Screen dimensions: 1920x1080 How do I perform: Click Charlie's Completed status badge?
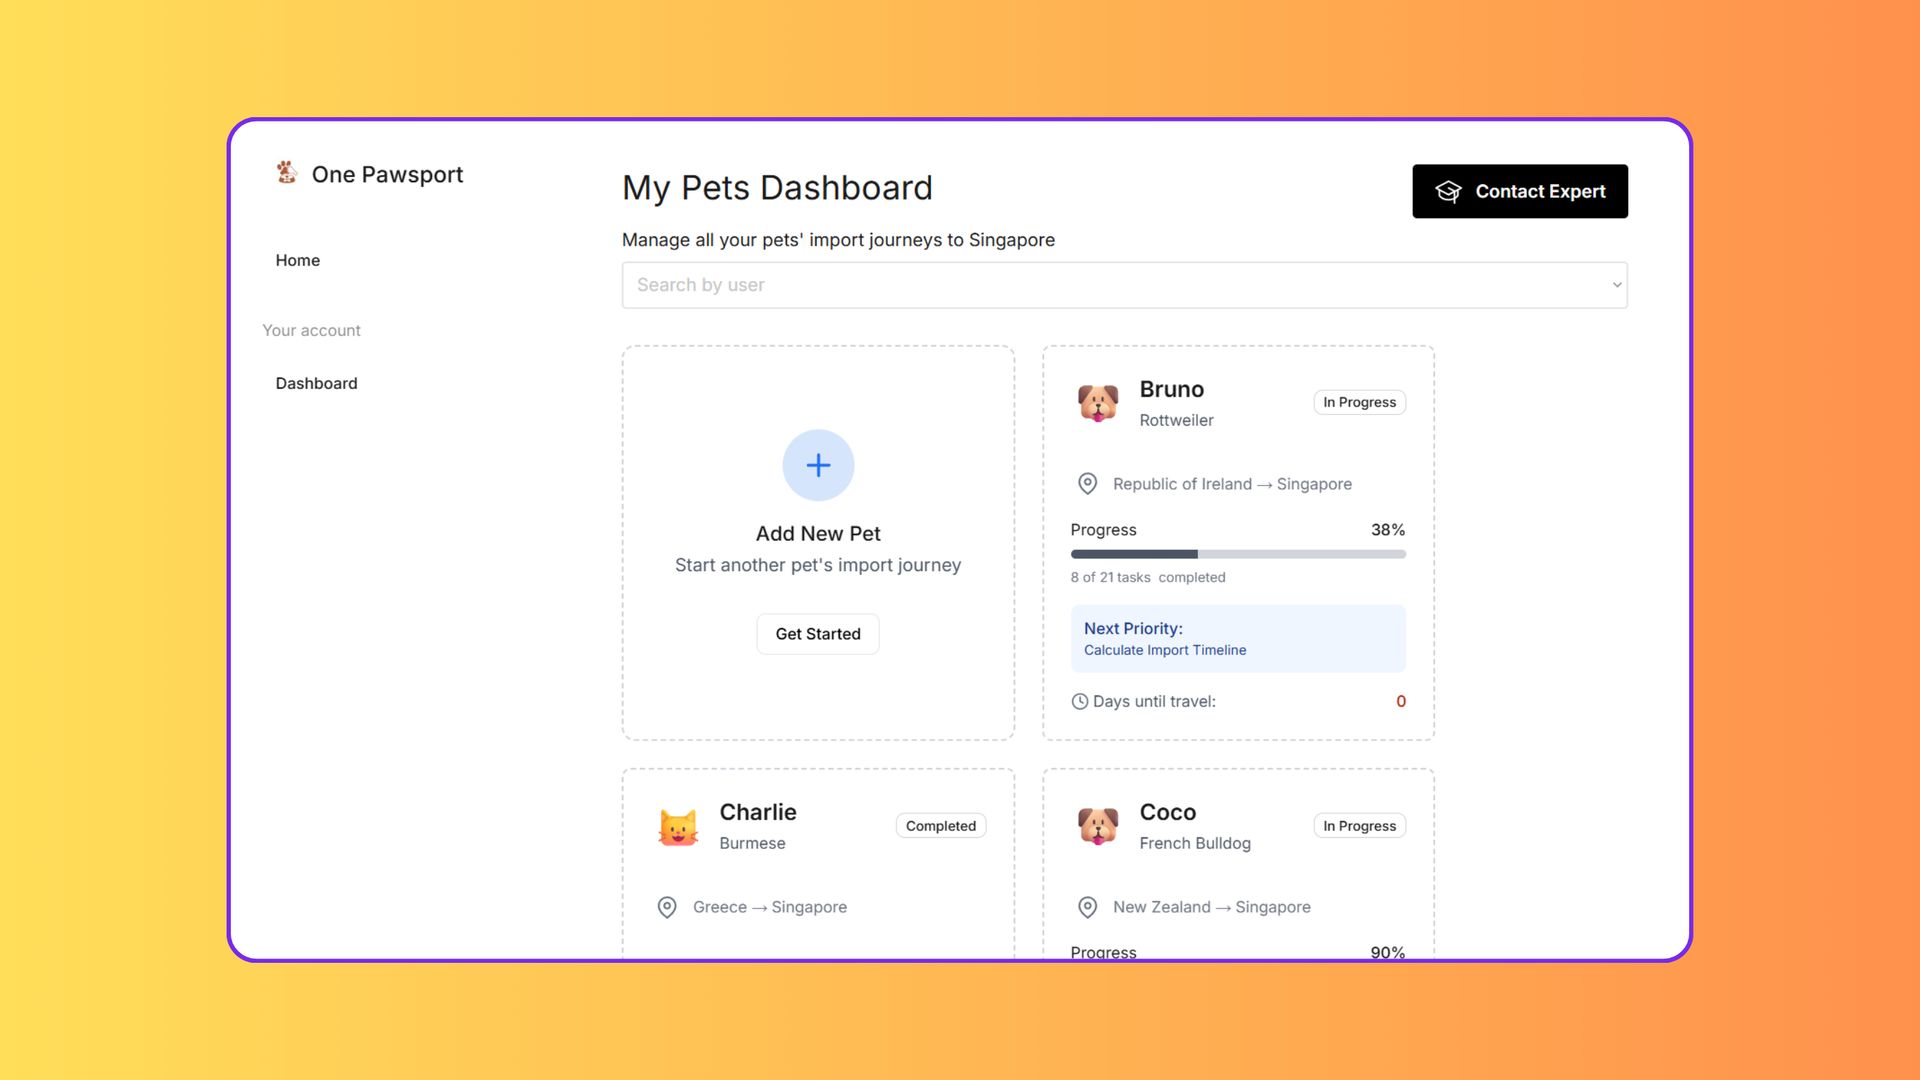tap(940, 826)
